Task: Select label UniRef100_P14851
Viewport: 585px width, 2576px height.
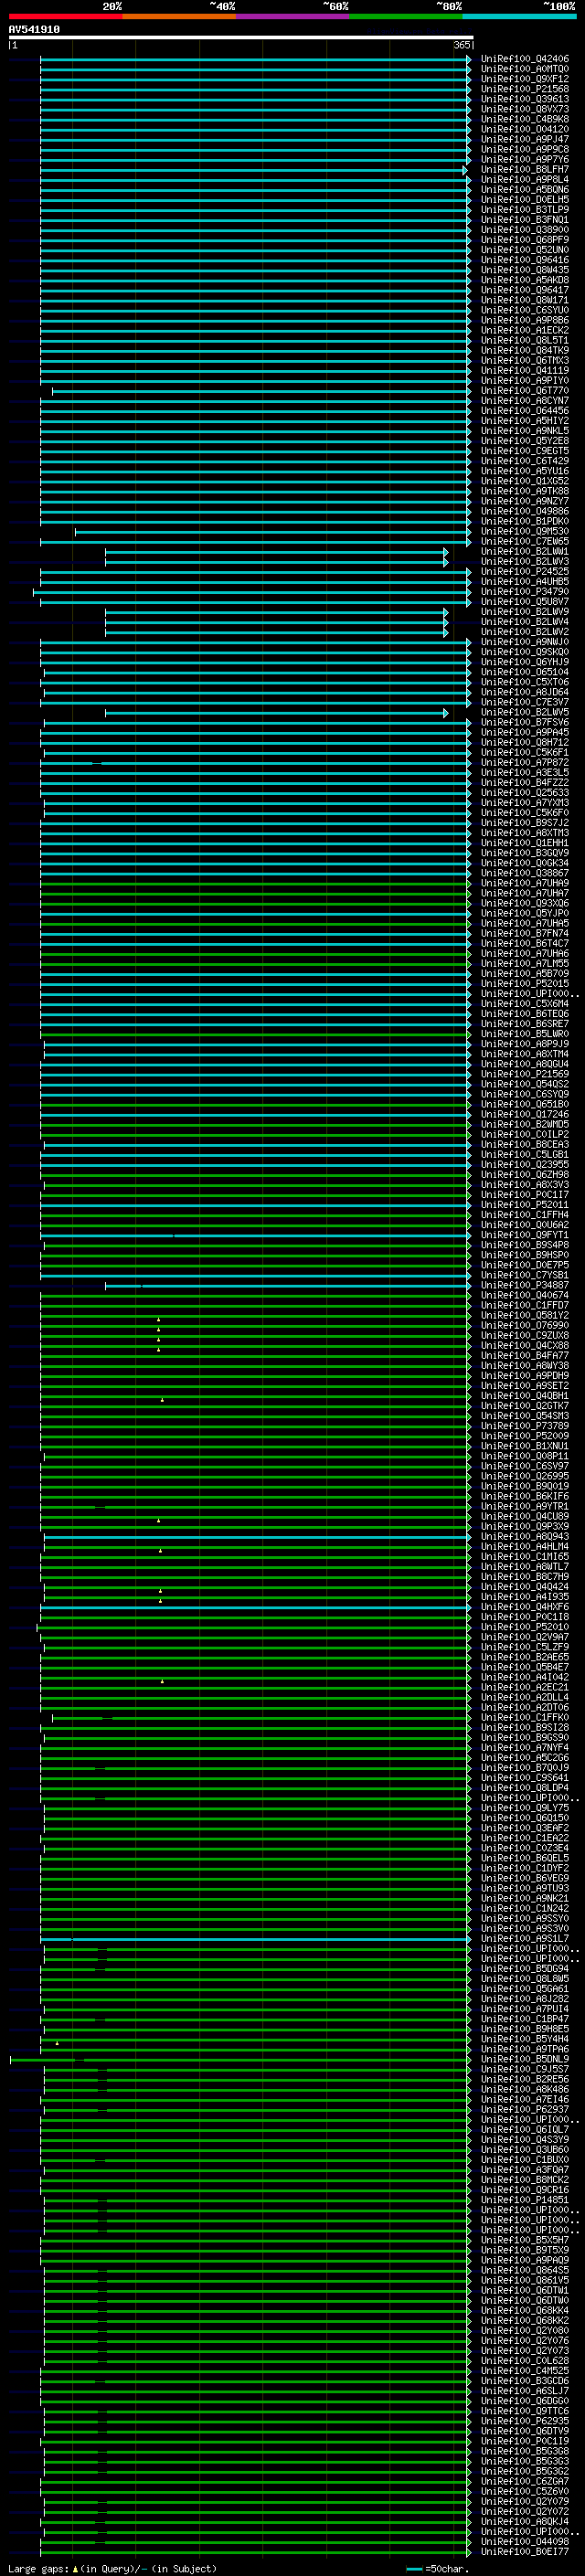Action: tap(525, 2199)
